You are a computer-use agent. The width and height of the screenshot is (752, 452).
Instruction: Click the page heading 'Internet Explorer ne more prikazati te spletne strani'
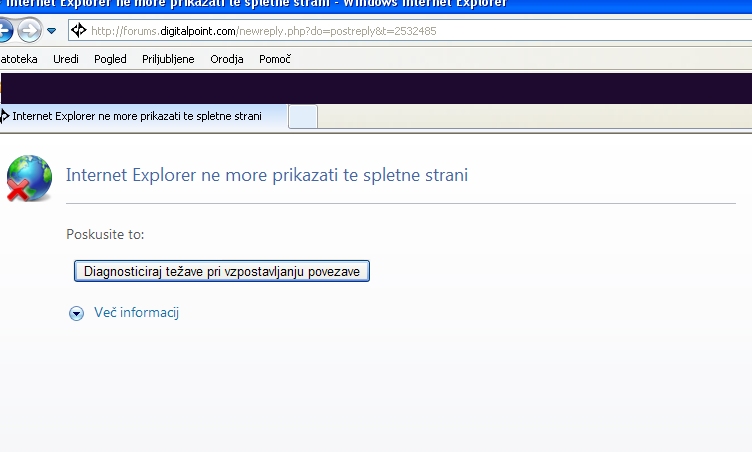pyautogui.click(x=267, y=175)
